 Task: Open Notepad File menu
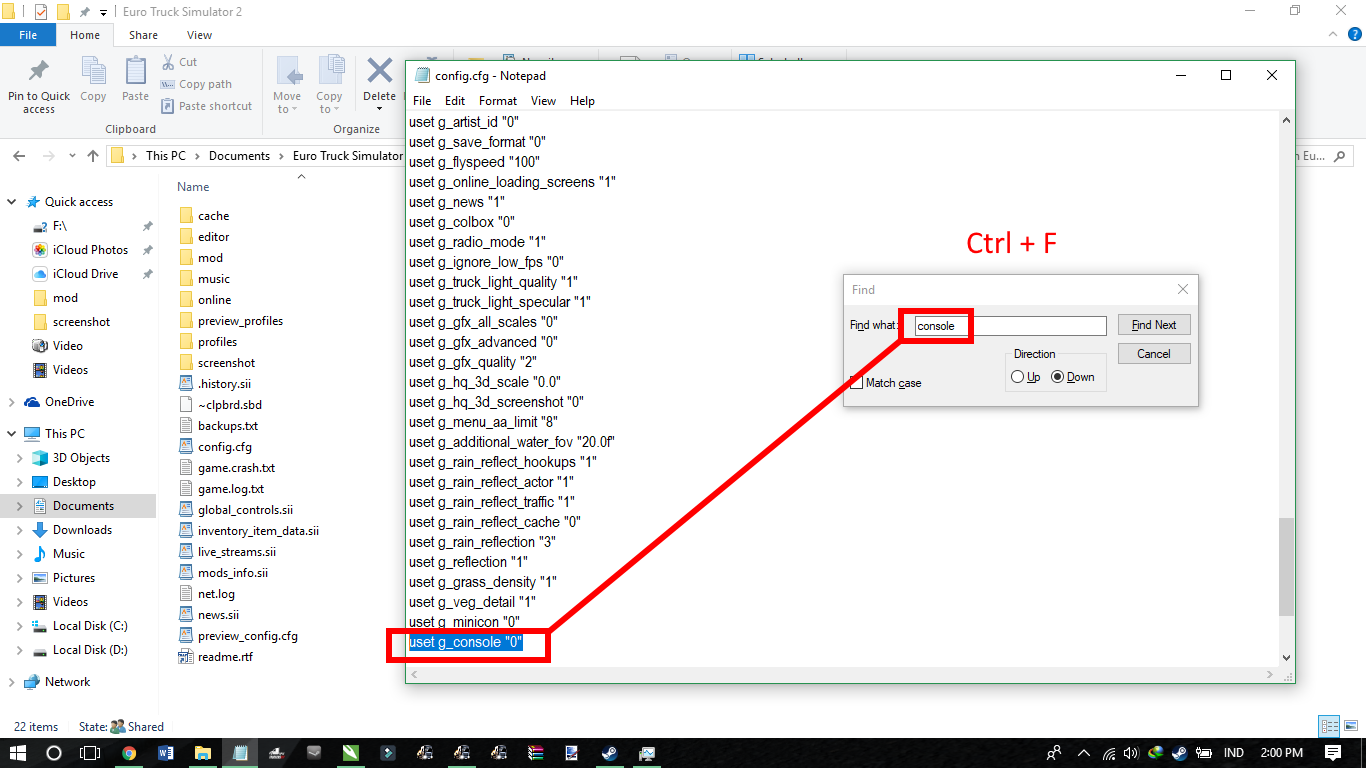point(422,101)
